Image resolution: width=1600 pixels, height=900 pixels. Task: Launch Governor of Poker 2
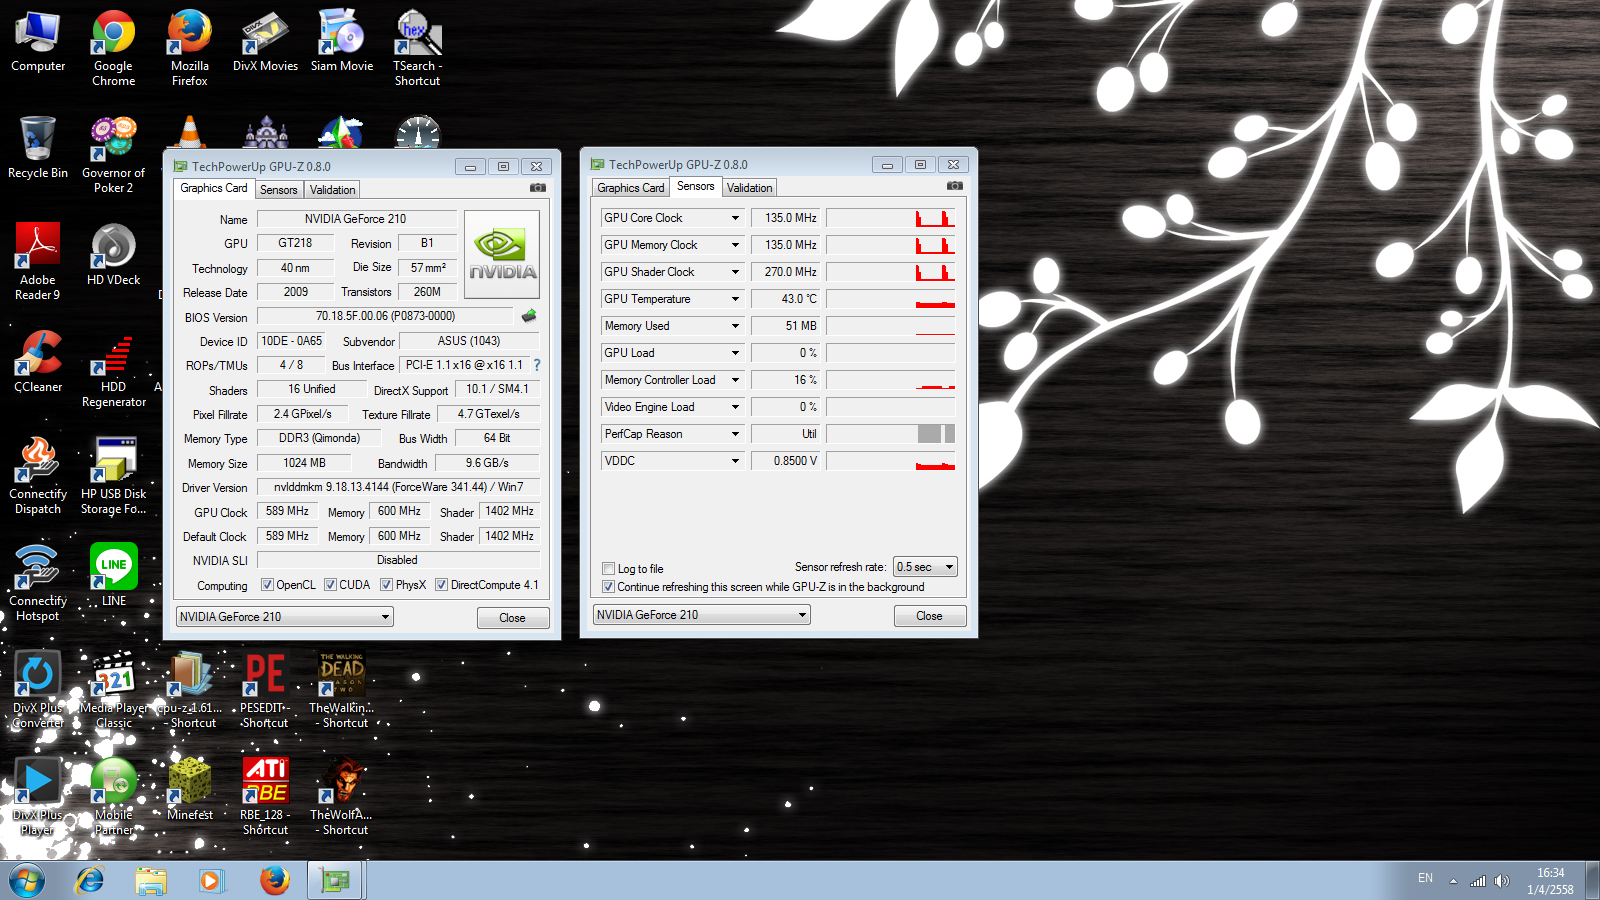(x=114, y=155)
